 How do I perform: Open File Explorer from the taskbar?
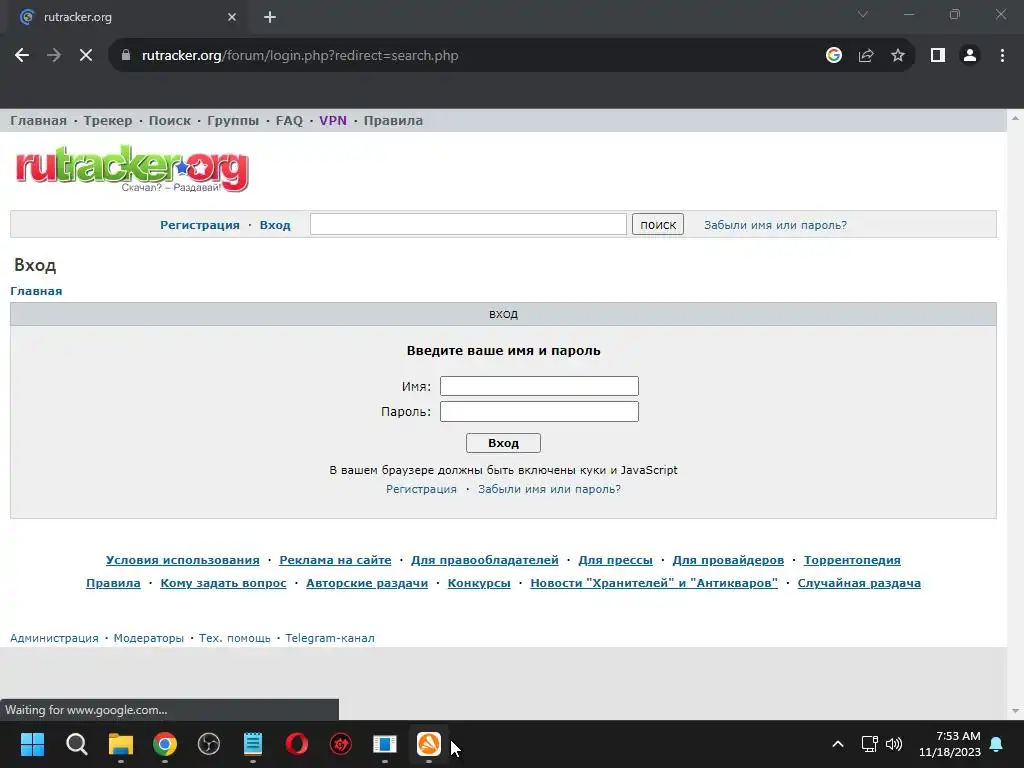click(121, 744)
